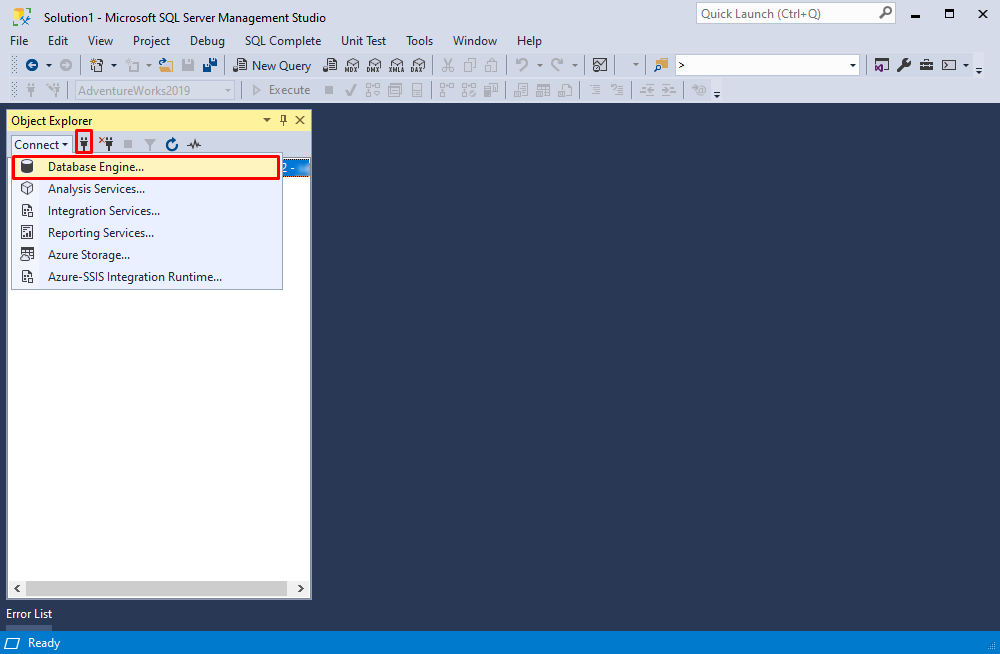
Task: Open the Help menu
Action: click(529, 41)
